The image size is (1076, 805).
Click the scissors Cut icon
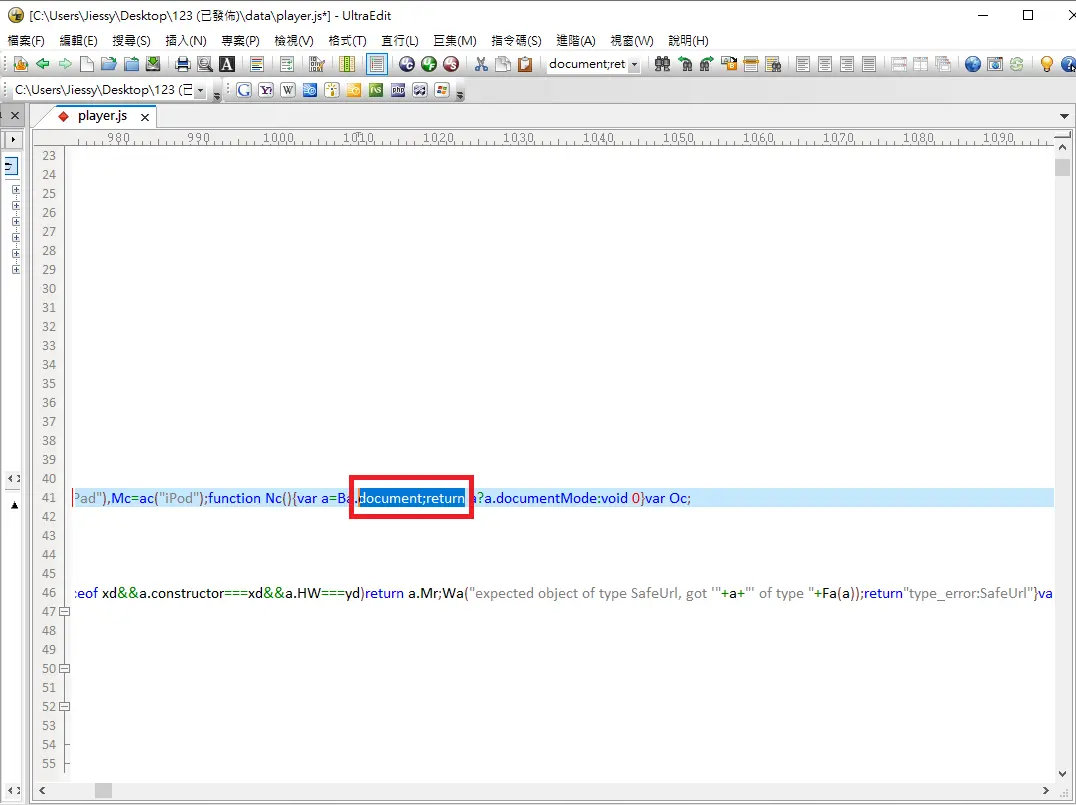(x=481, y=64)
